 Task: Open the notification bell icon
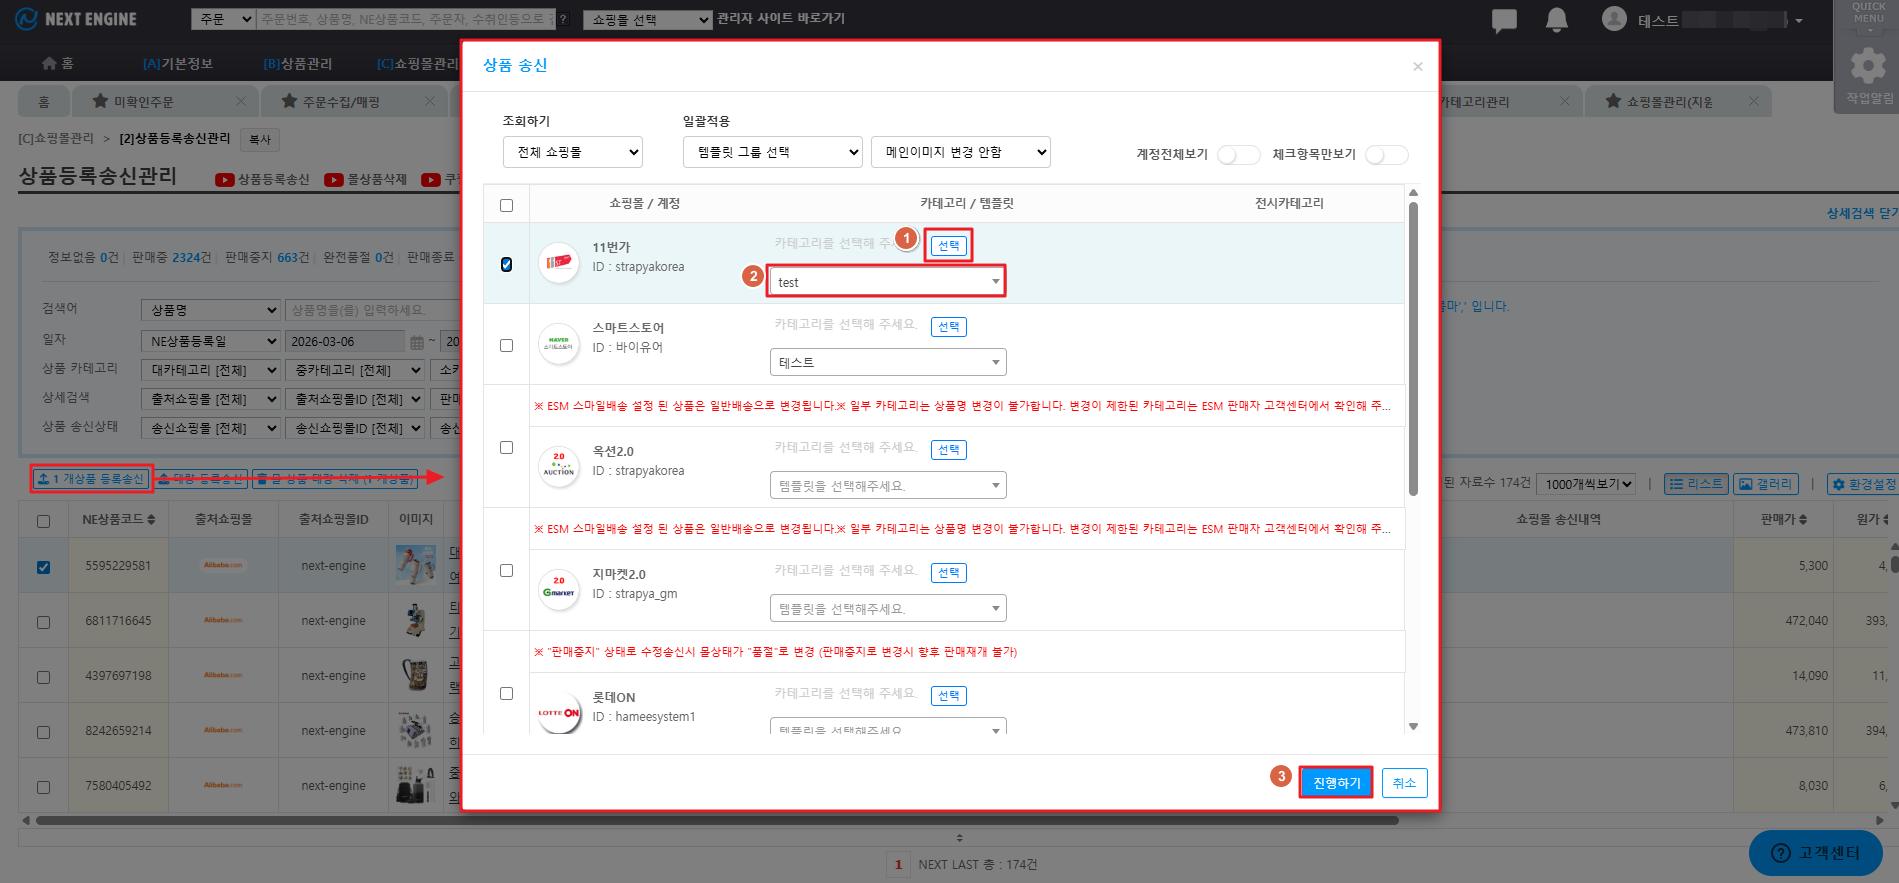point(1556,20)
